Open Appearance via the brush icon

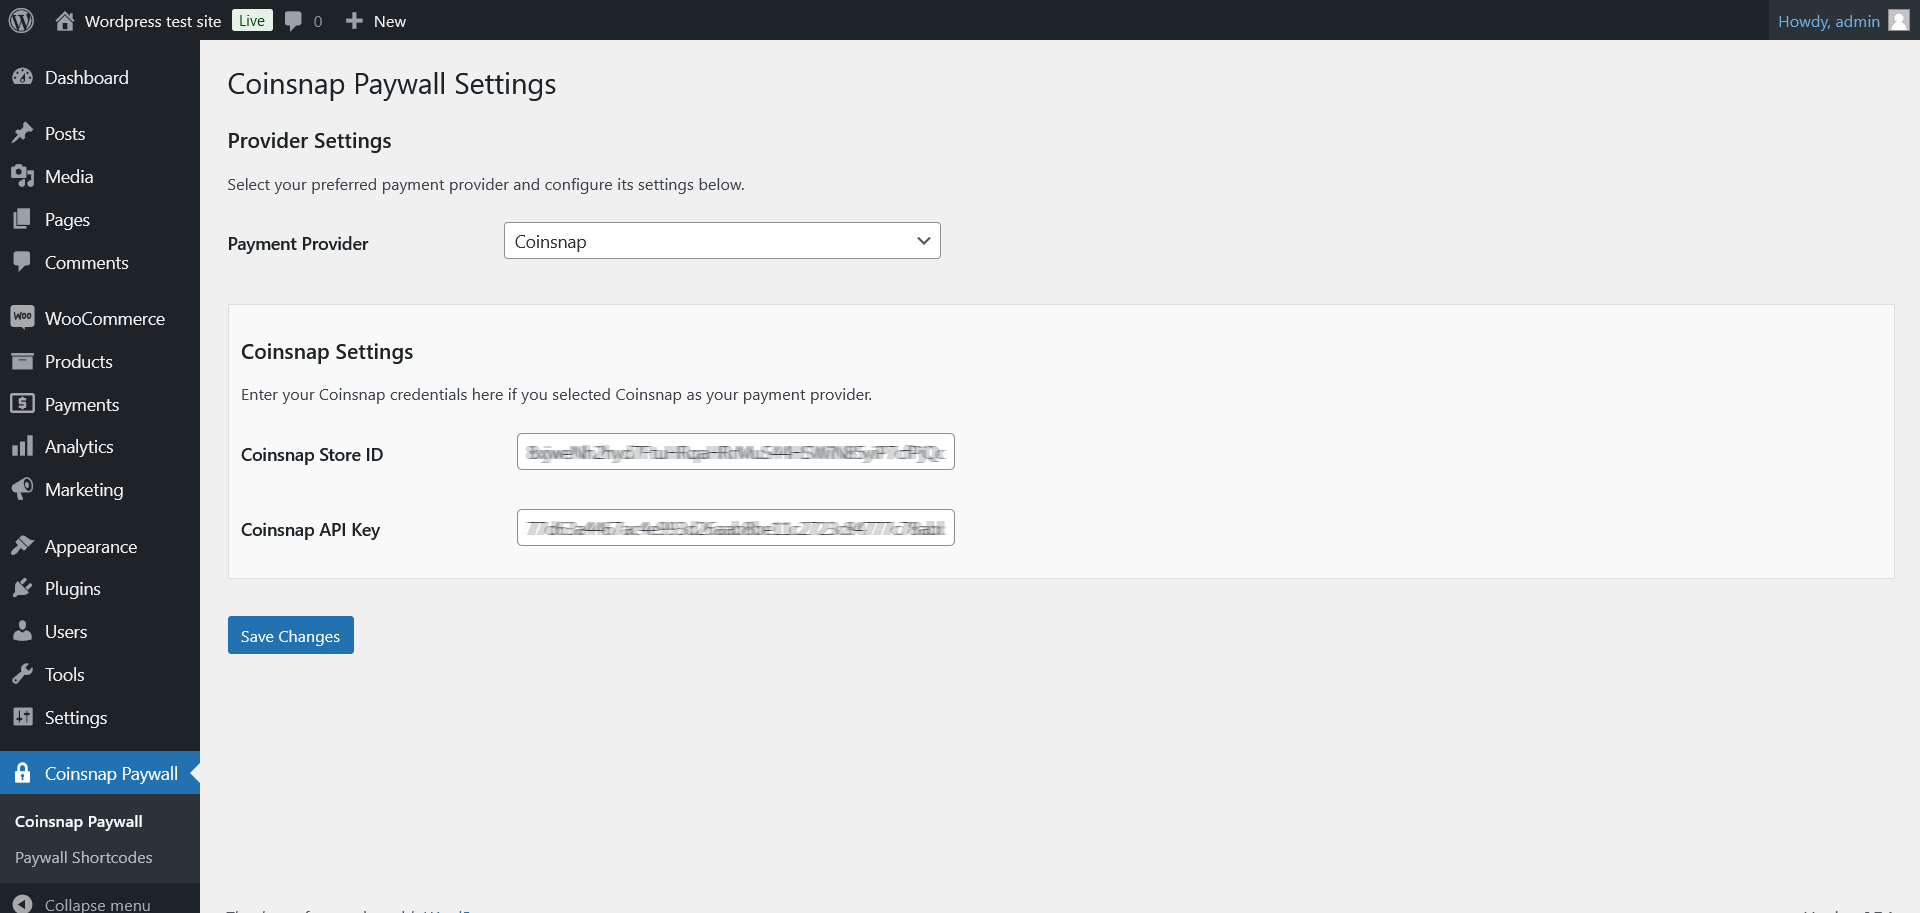24,546
